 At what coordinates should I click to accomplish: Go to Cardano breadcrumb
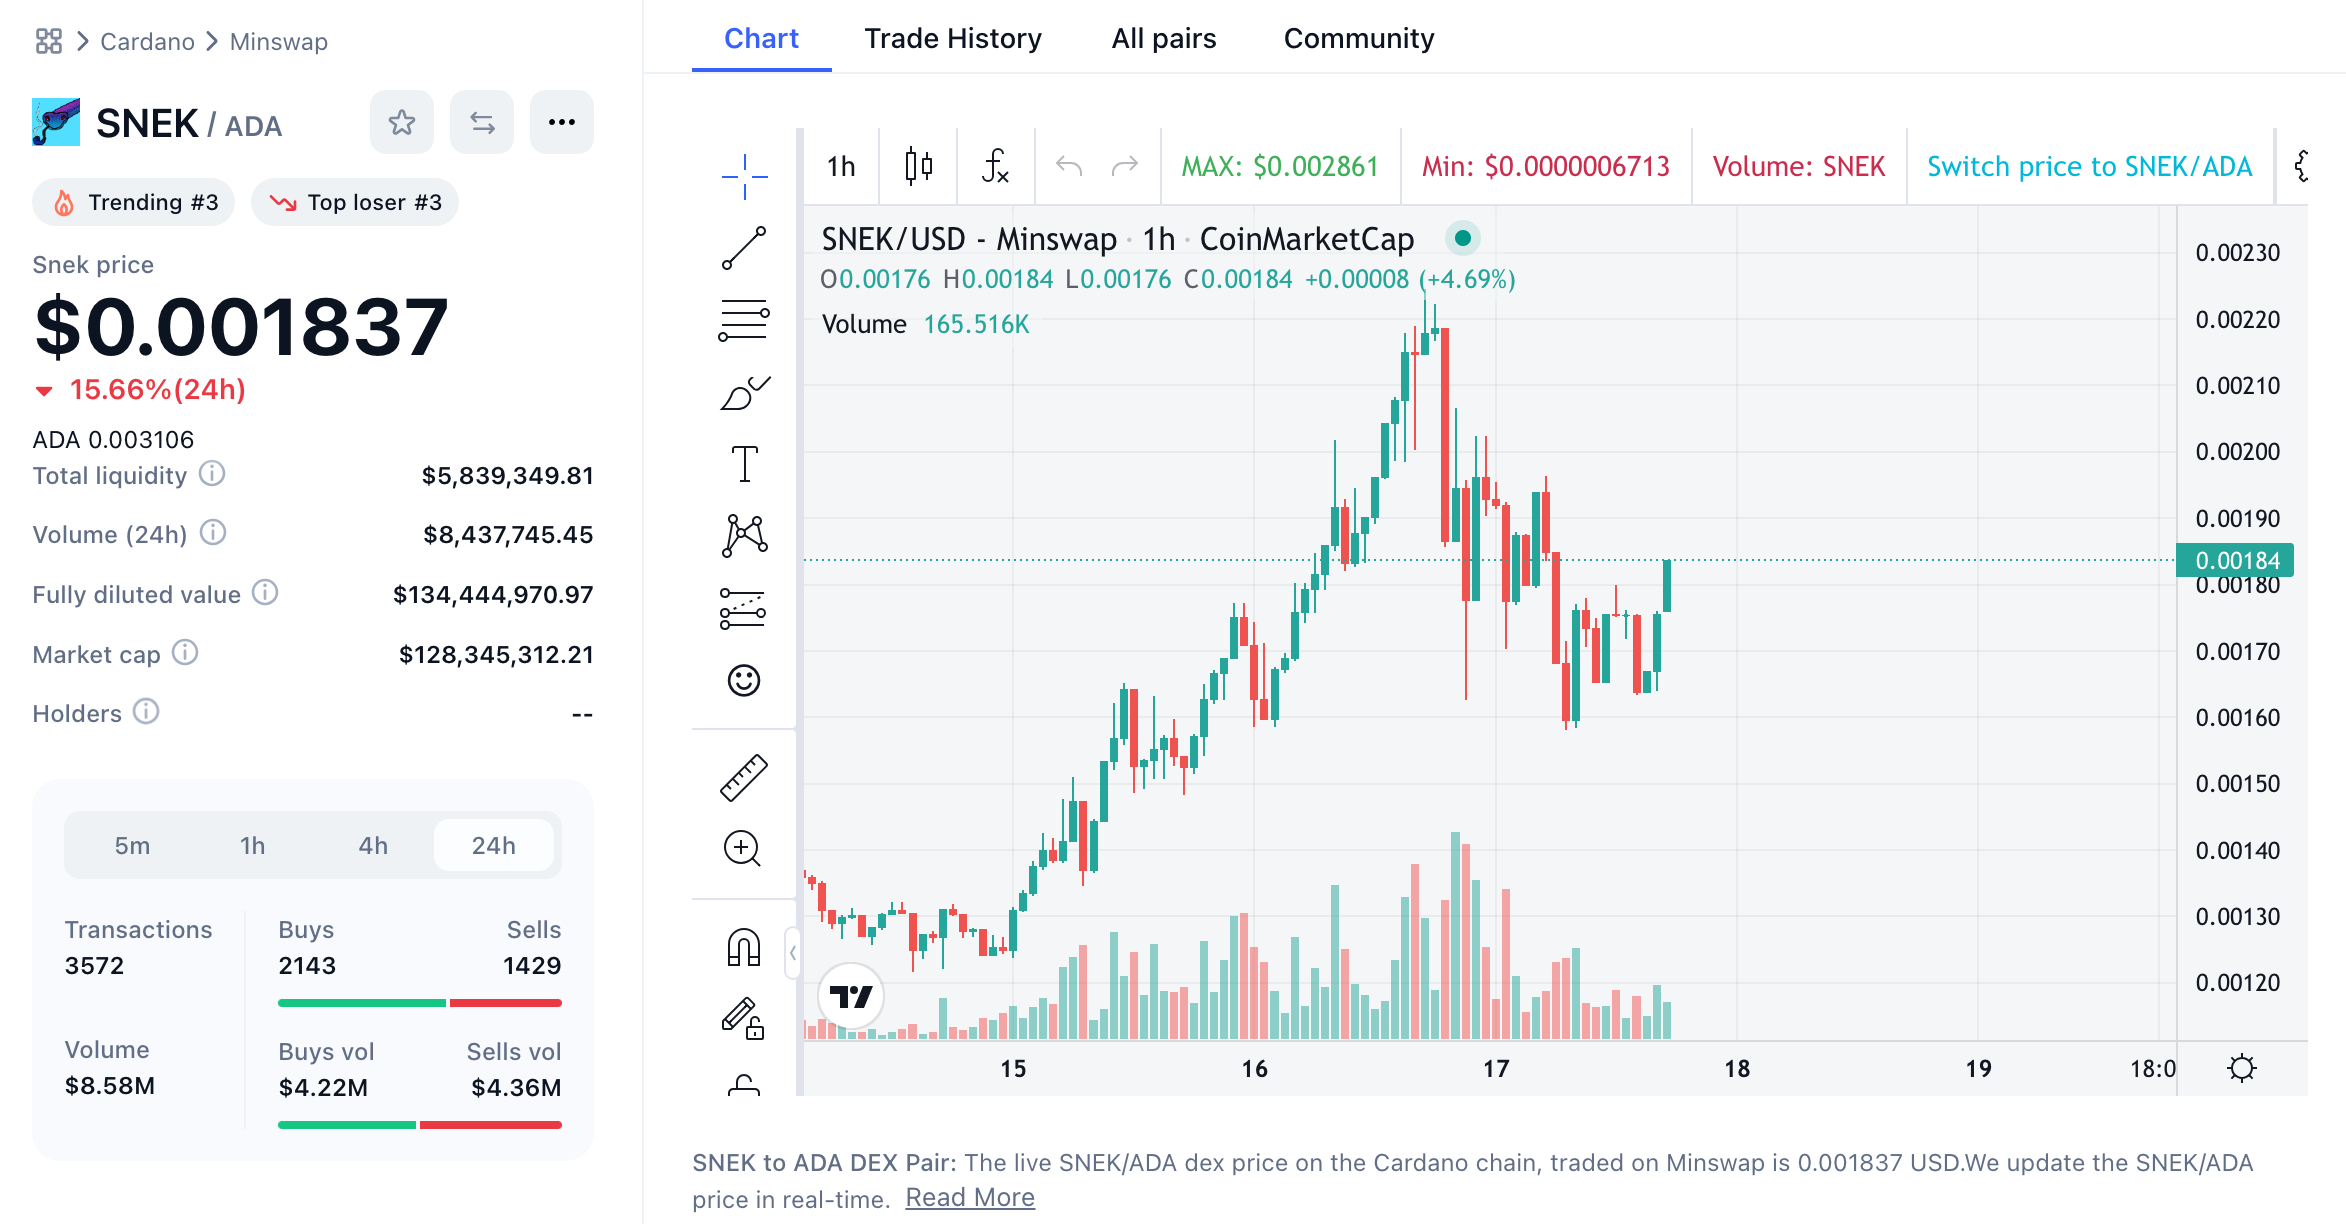tap(147, 41)
